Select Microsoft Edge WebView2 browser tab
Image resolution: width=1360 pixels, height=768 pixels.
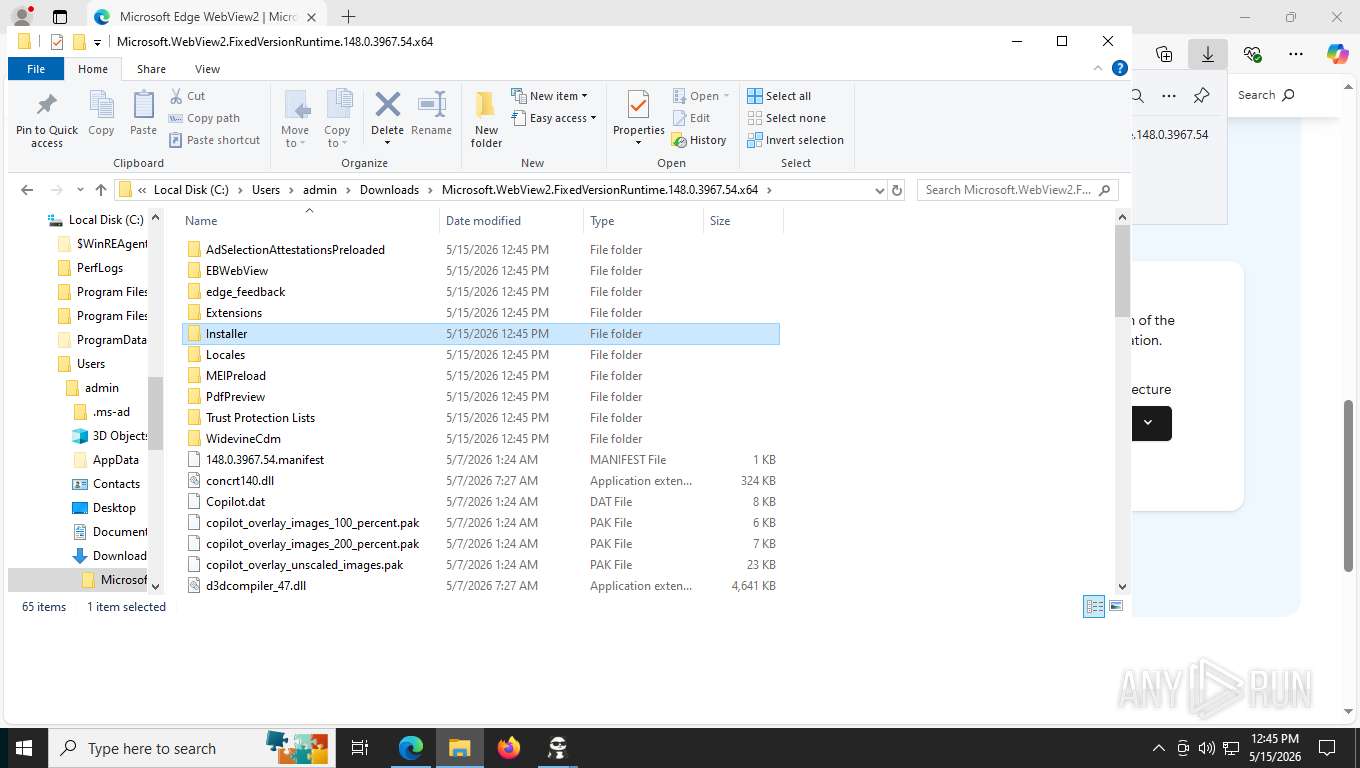click(x=207, y=17)
